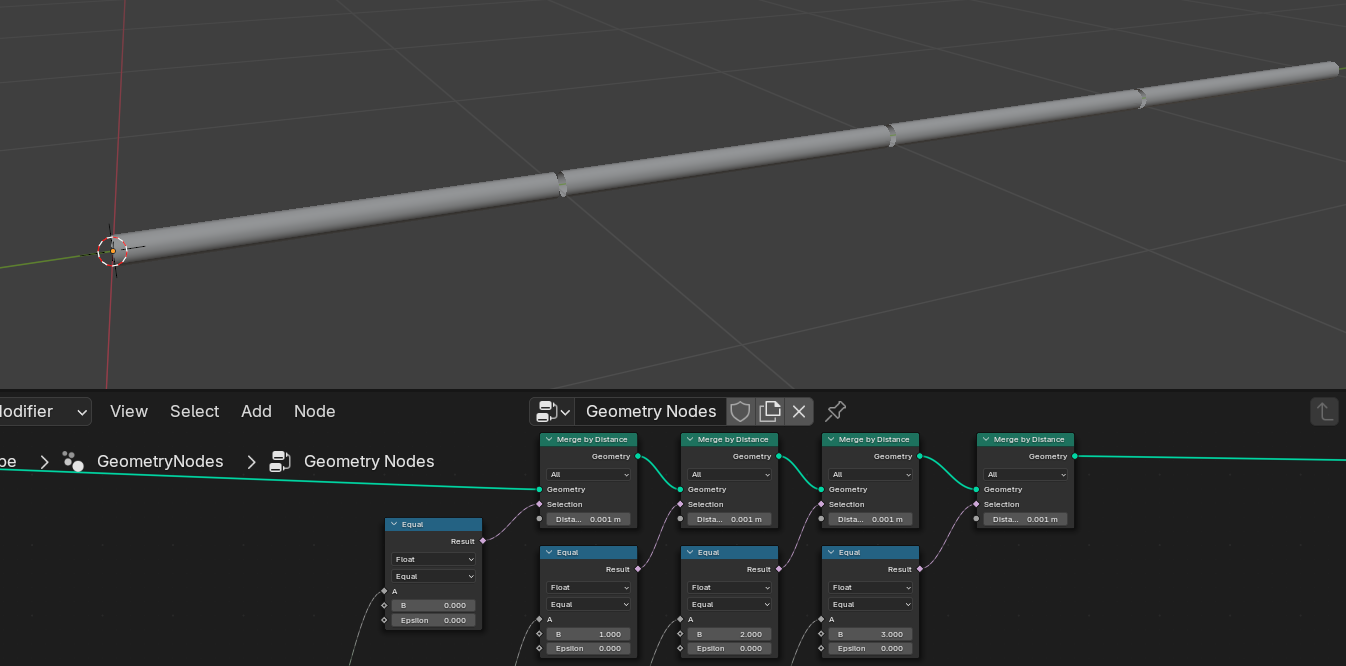This screenshot has width=1346, height=666.
Task: Unlink the Geometry Nodes datablock
Action: coord(799,411)
